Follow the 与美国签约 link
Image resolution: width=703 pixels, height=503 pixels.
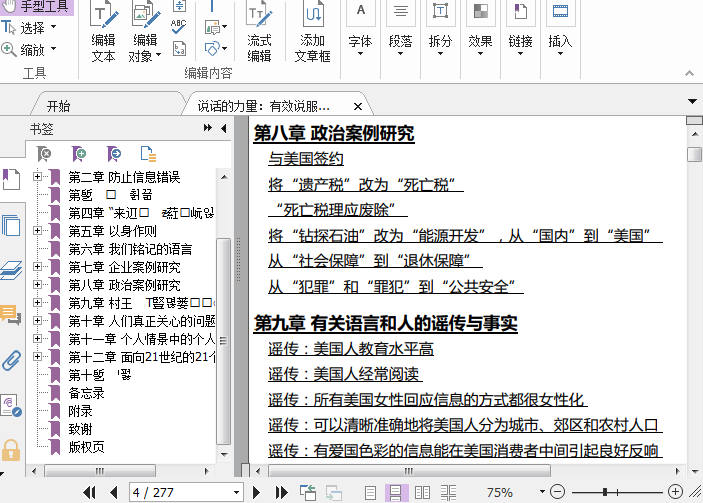pos(306,159)
